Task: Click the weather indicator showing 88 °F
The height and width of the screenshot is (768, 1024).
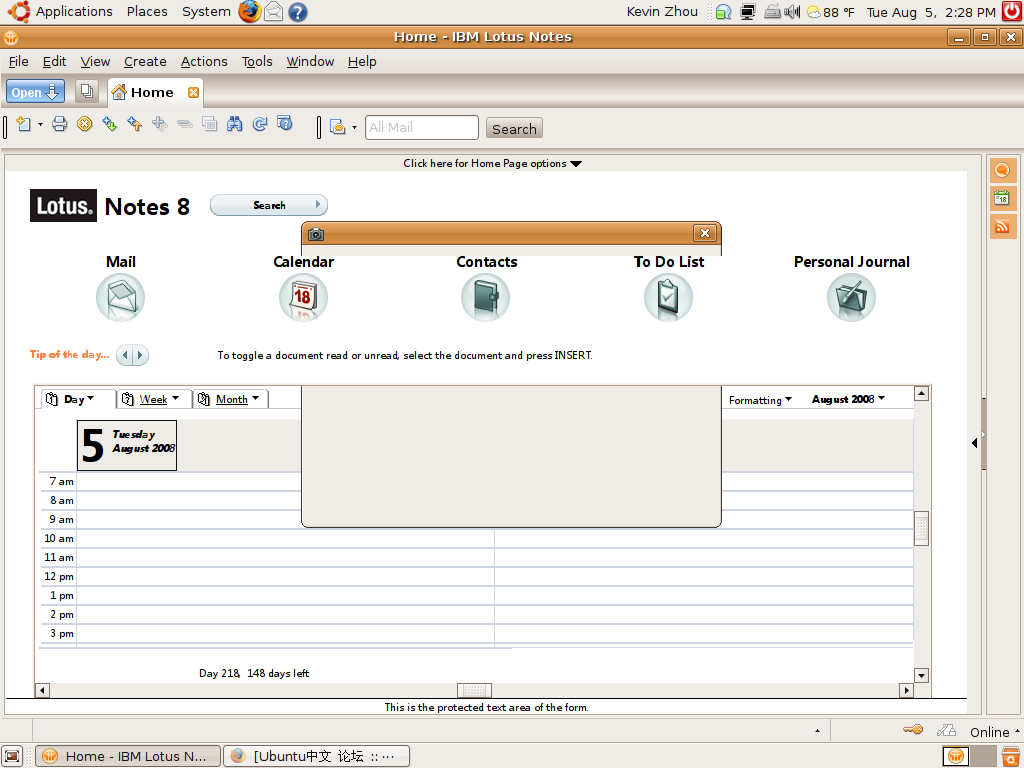Action: click(x=831, y=12)
